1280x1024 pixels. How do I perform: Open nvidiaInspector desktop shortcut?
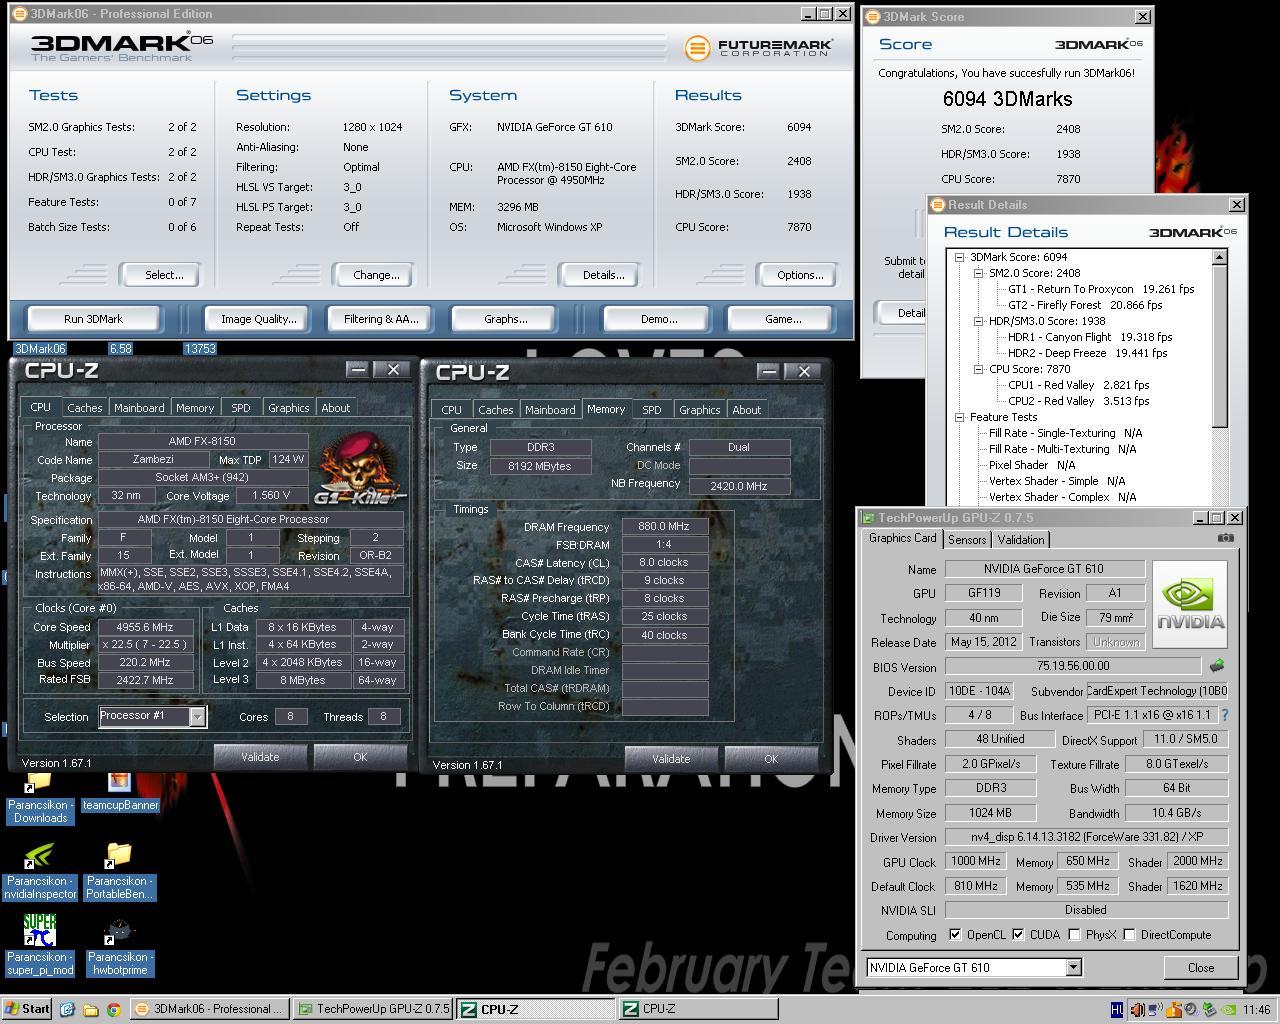tap(40, 870)
